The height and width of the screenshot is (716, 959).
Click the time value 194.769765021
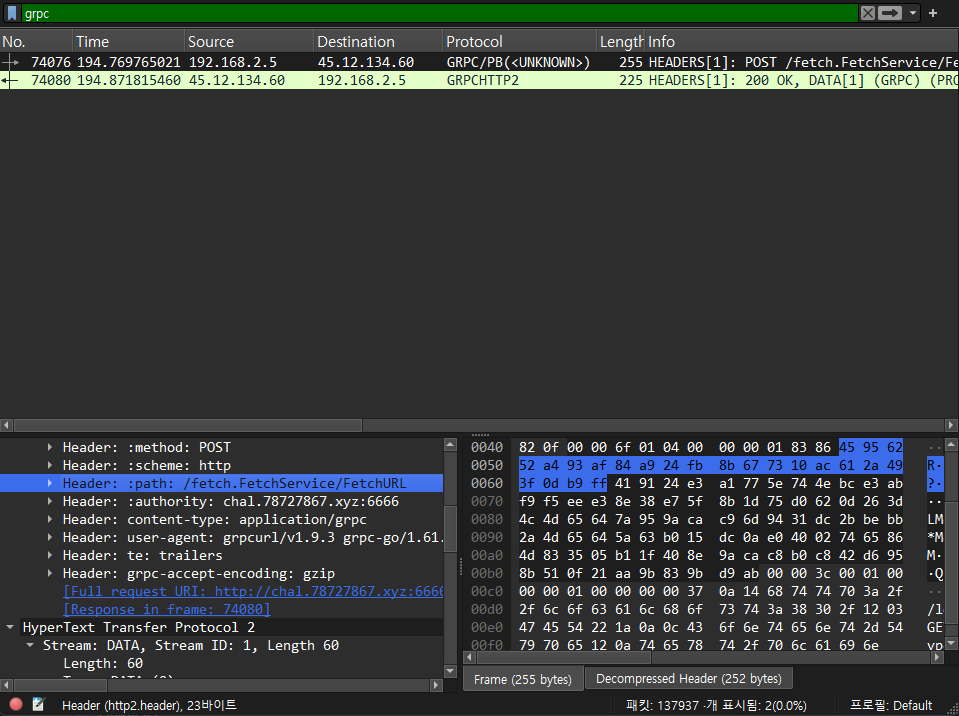pyautogui.click(x=128, y=62)
